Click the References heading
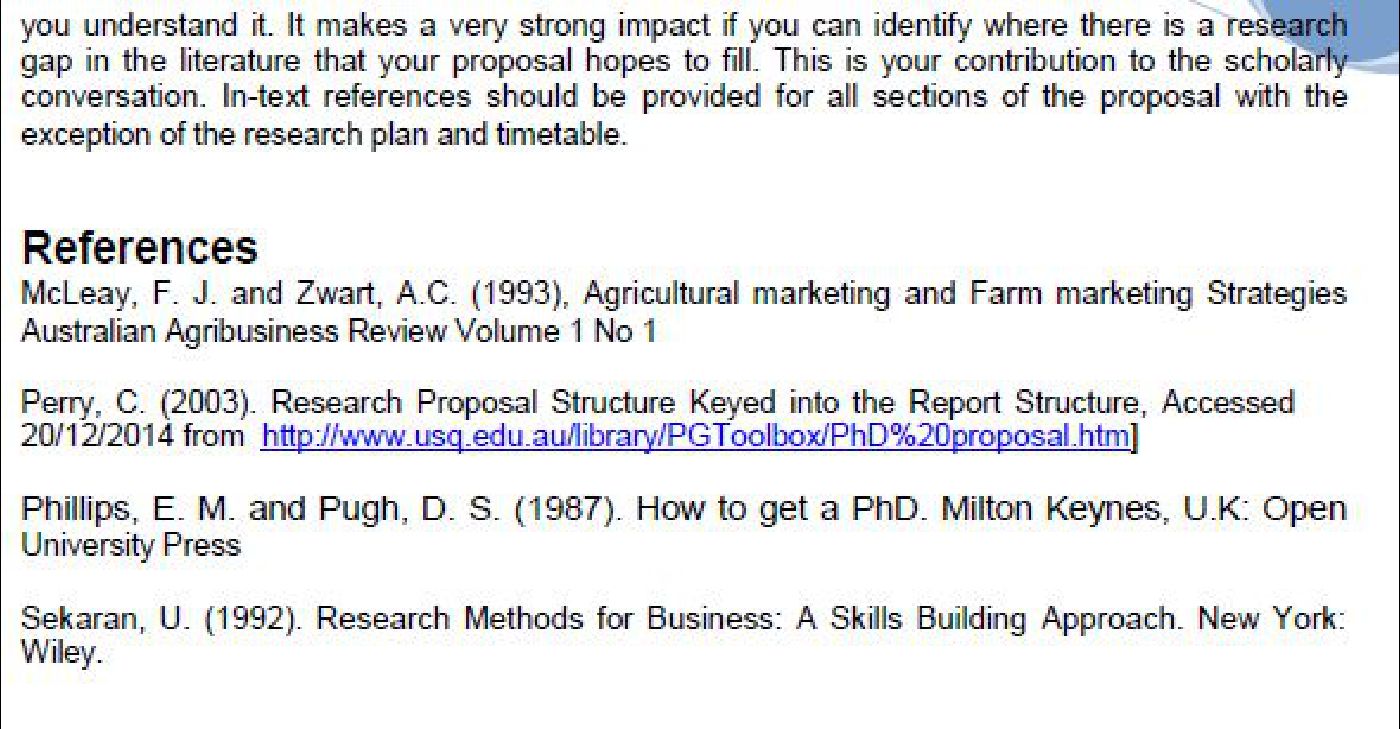The width and height of the screenshot is (1400, 729). pyautogui.click(x=139, y=247)
